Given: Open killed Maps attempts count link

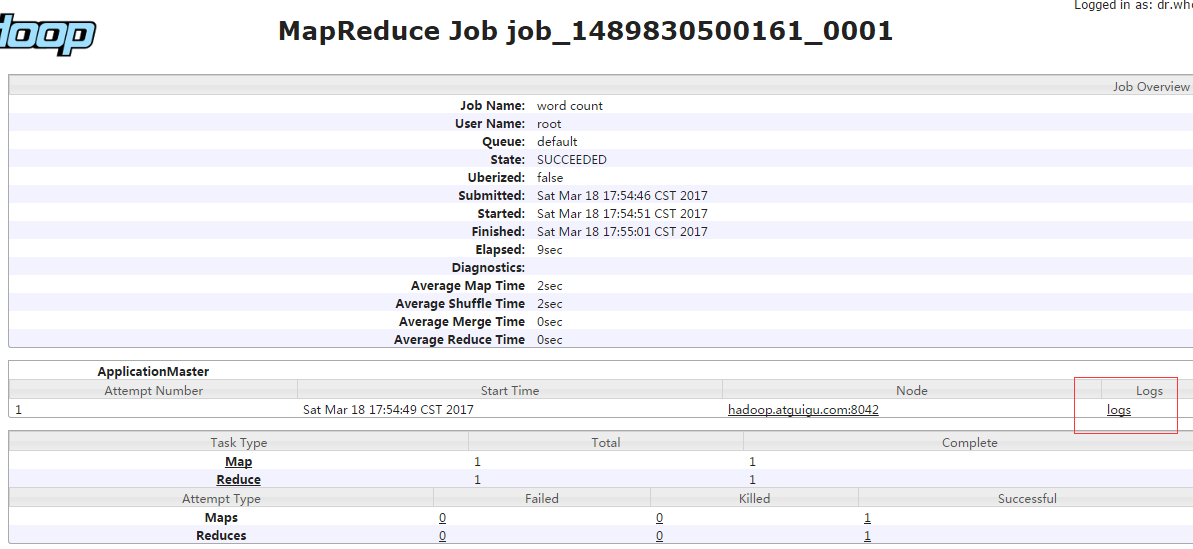Looking at the screenshot, I should (x=660, y=518).
